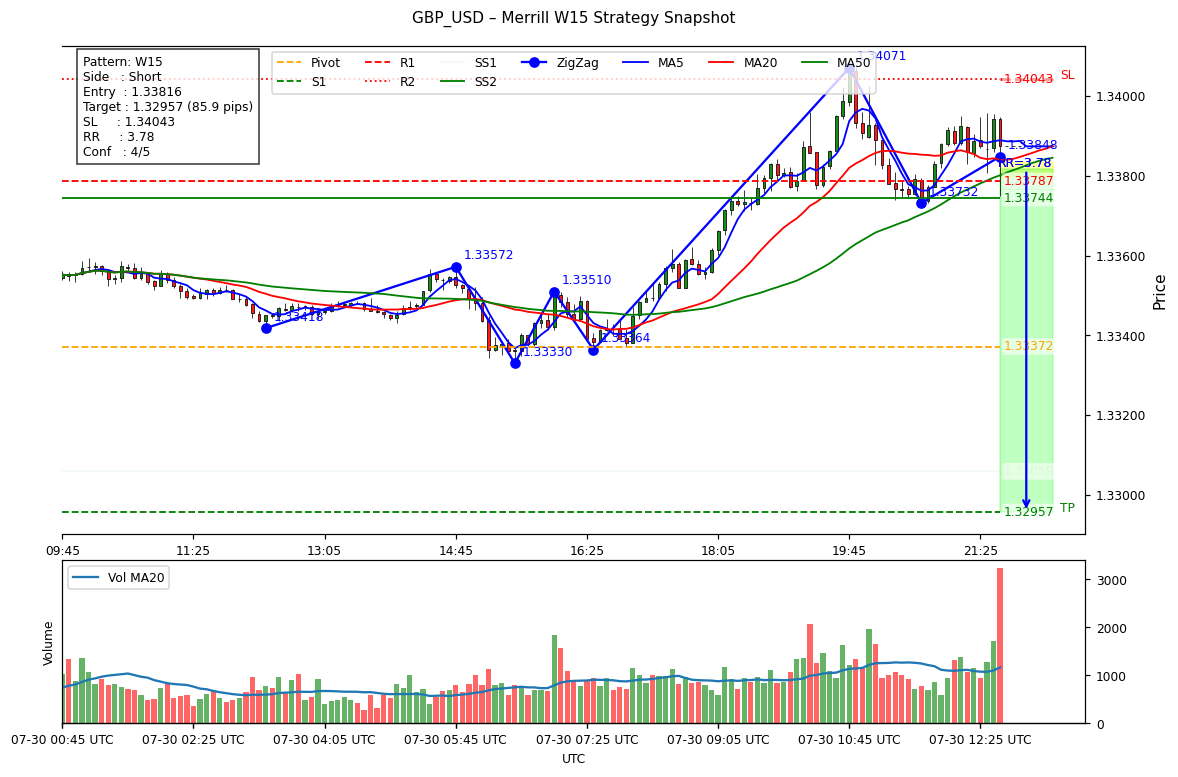This screenshot has width=1178, height=777.
Task: Click the ZigZag point labeled 1.33510
Action: tap(554, 292)
